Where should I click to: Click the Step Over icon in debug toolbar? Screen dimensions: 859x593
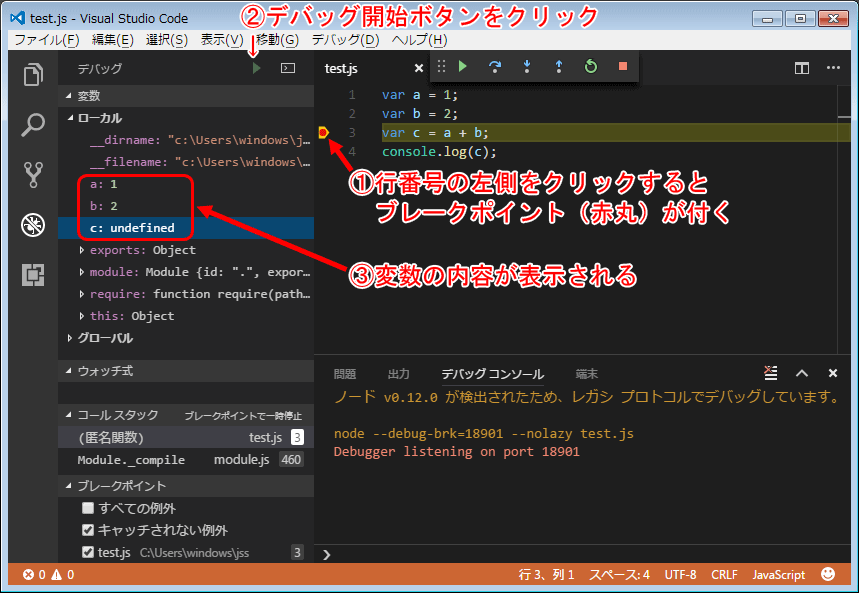[494, 64]
